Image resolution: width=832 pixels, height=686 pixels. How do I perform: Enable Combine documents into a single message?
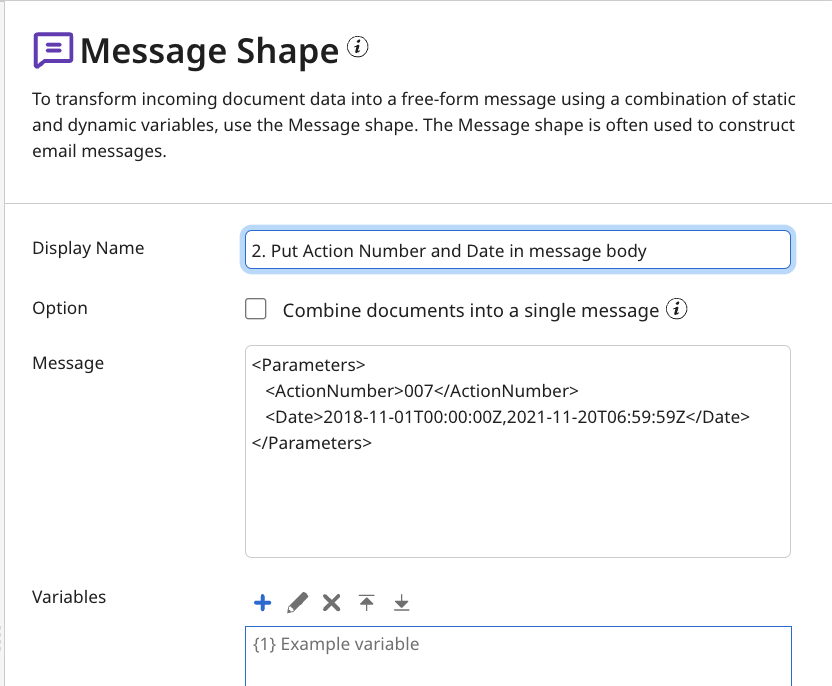coord(255,310)
